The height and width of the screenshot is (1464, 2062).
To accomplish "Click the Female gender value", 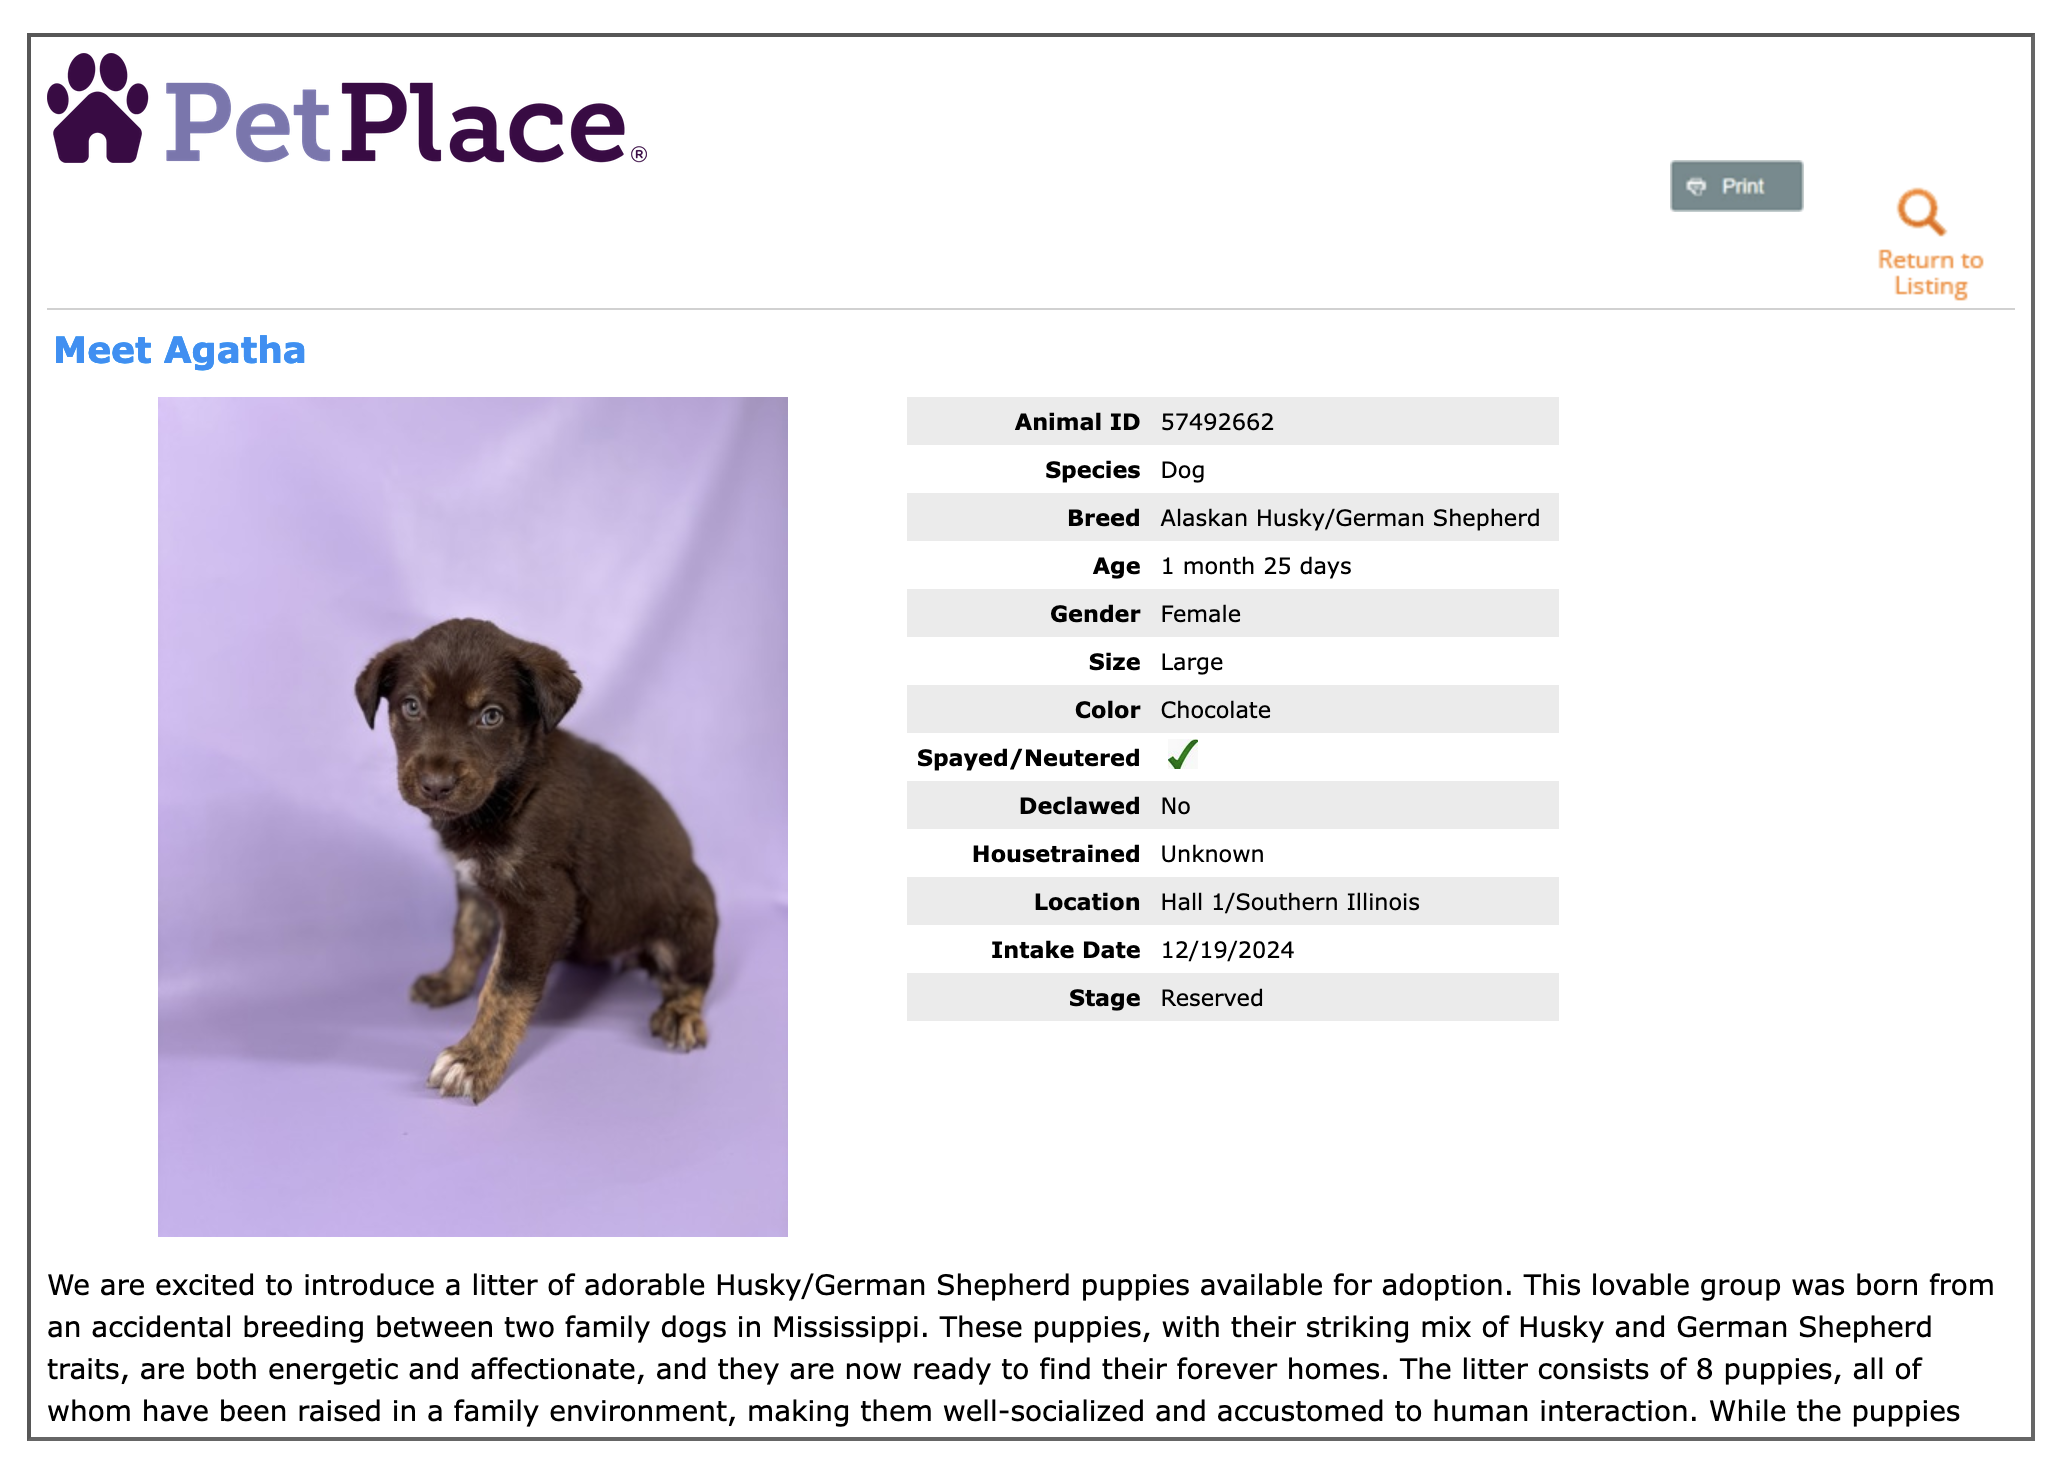I will coord(1200,614).
